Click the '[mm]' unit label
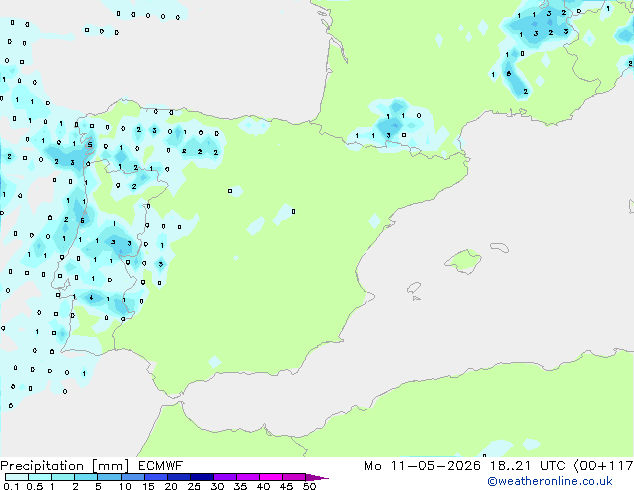Image resolution: width=634 pixels, height=490 pixels. (x=110, y=466)
